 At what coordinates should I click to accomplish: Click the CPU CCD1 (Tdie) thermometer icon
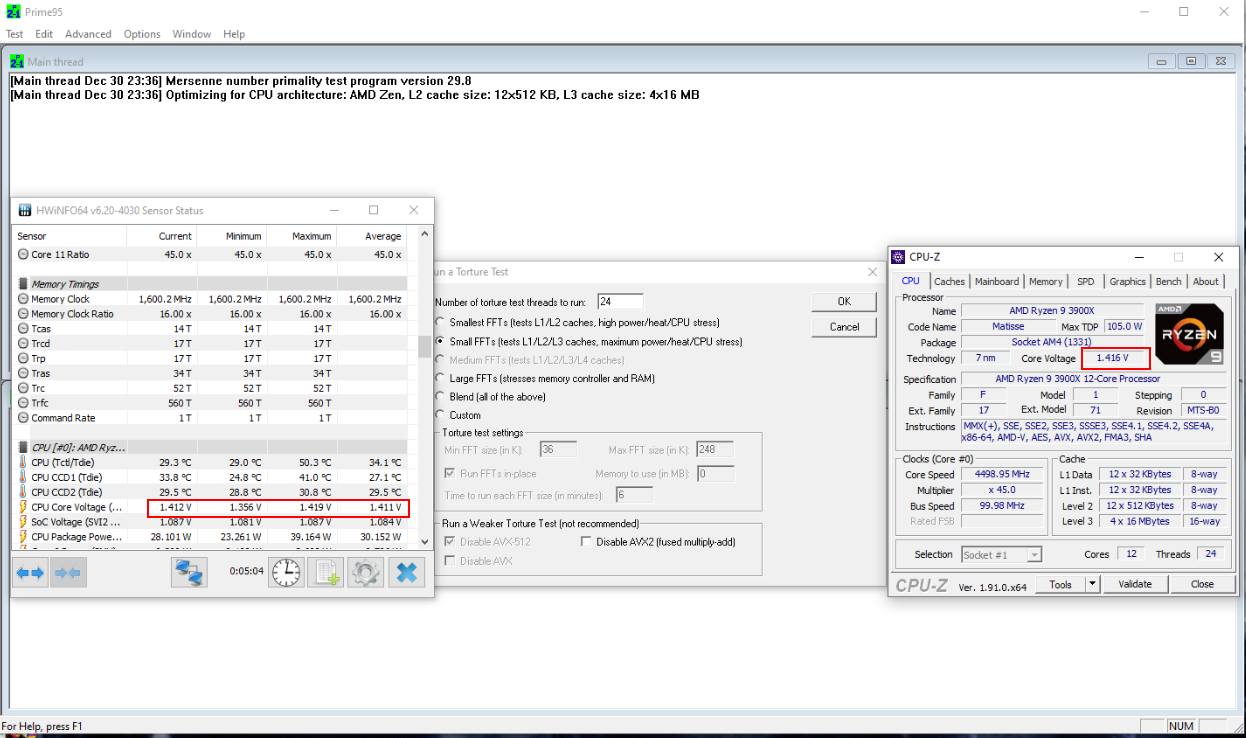pos(23,477)
